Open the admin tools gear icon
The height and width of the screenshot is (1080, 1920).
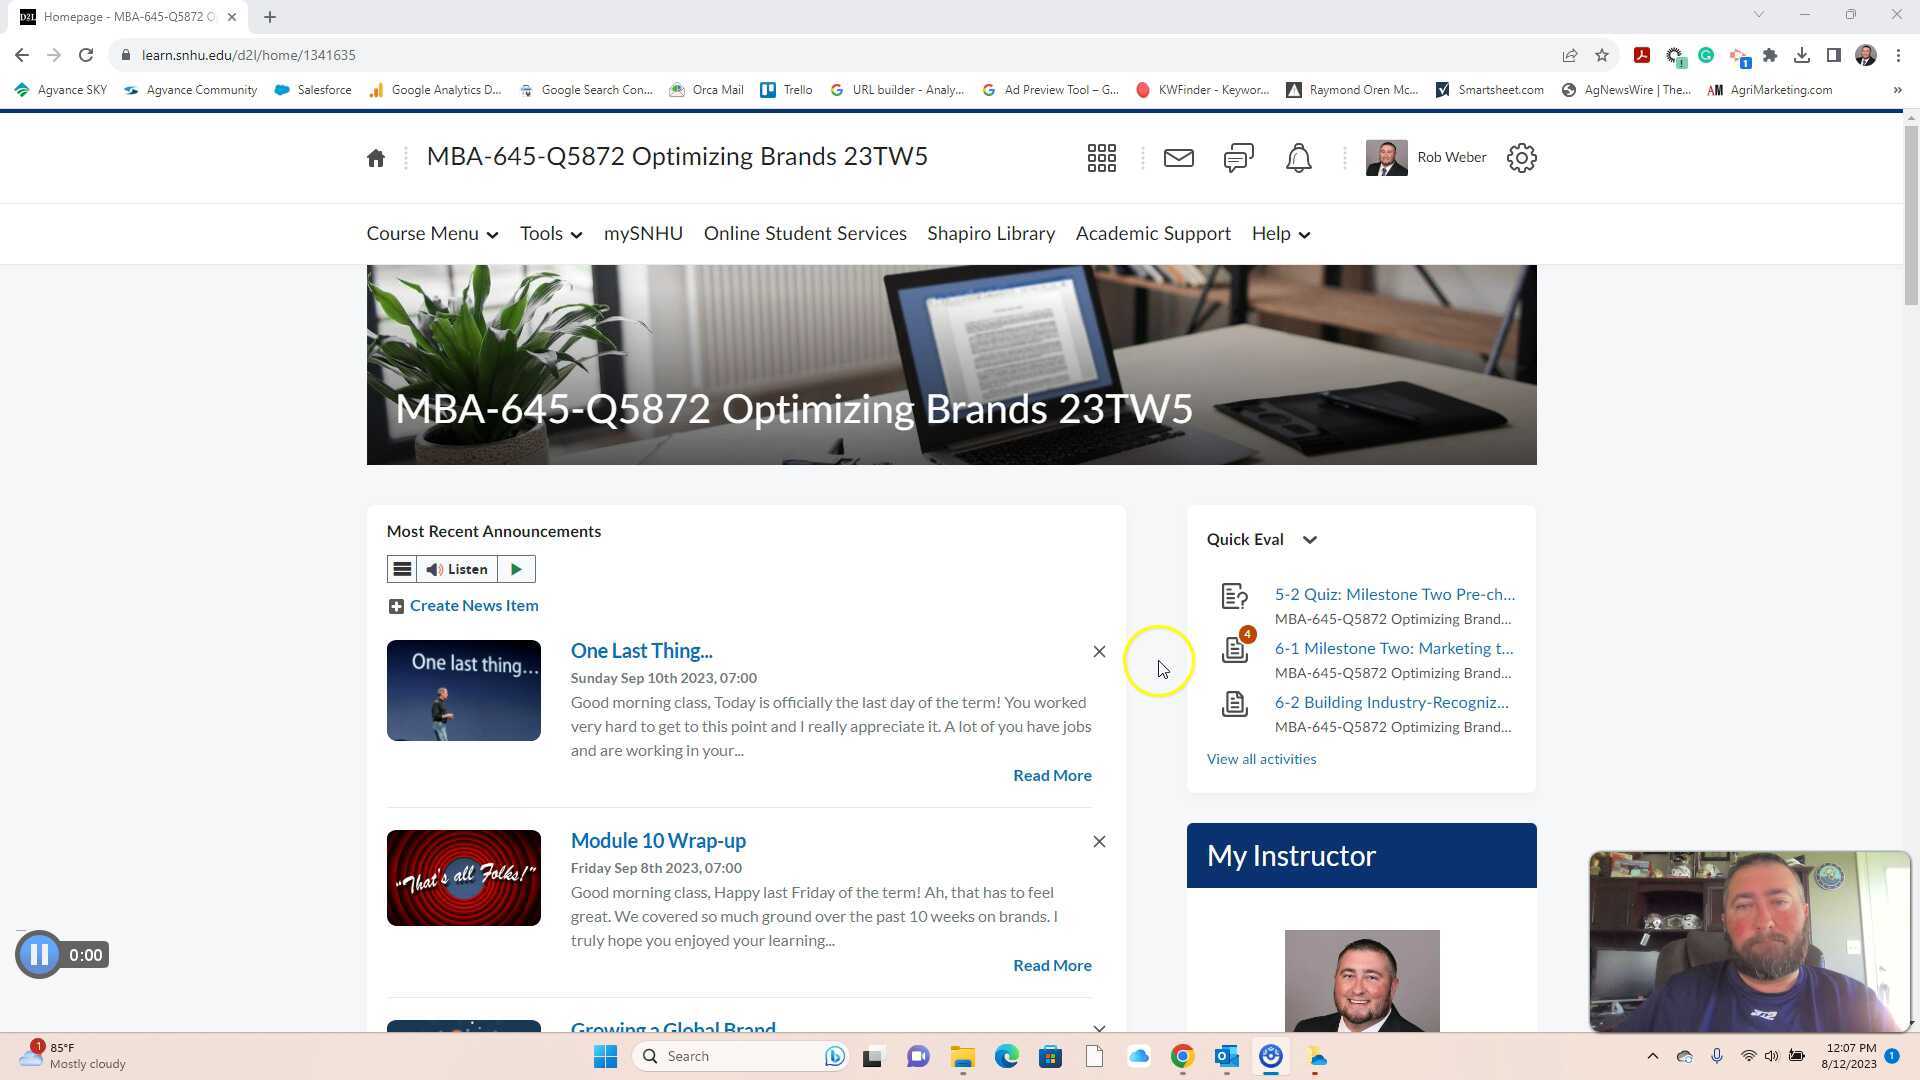tap(1521, 158)
